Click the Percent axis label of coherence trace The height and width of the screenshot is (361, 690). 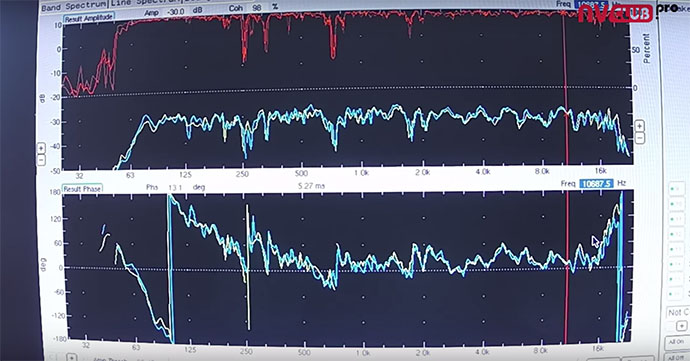point(646,48)
